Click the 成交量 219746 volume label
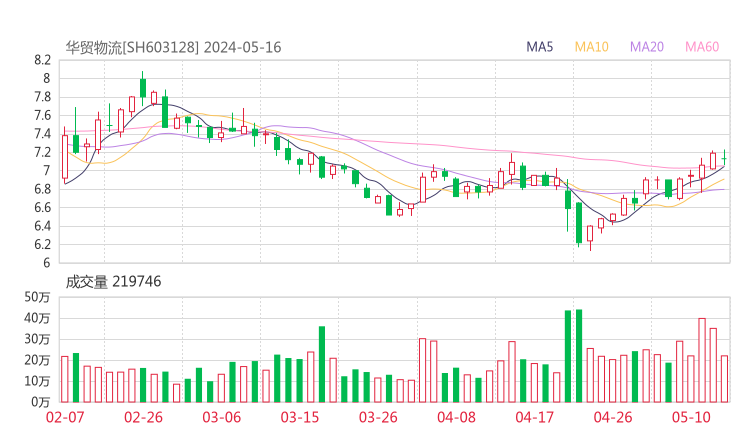This screenshot has height=440, width=740. [x=113, y=282]
